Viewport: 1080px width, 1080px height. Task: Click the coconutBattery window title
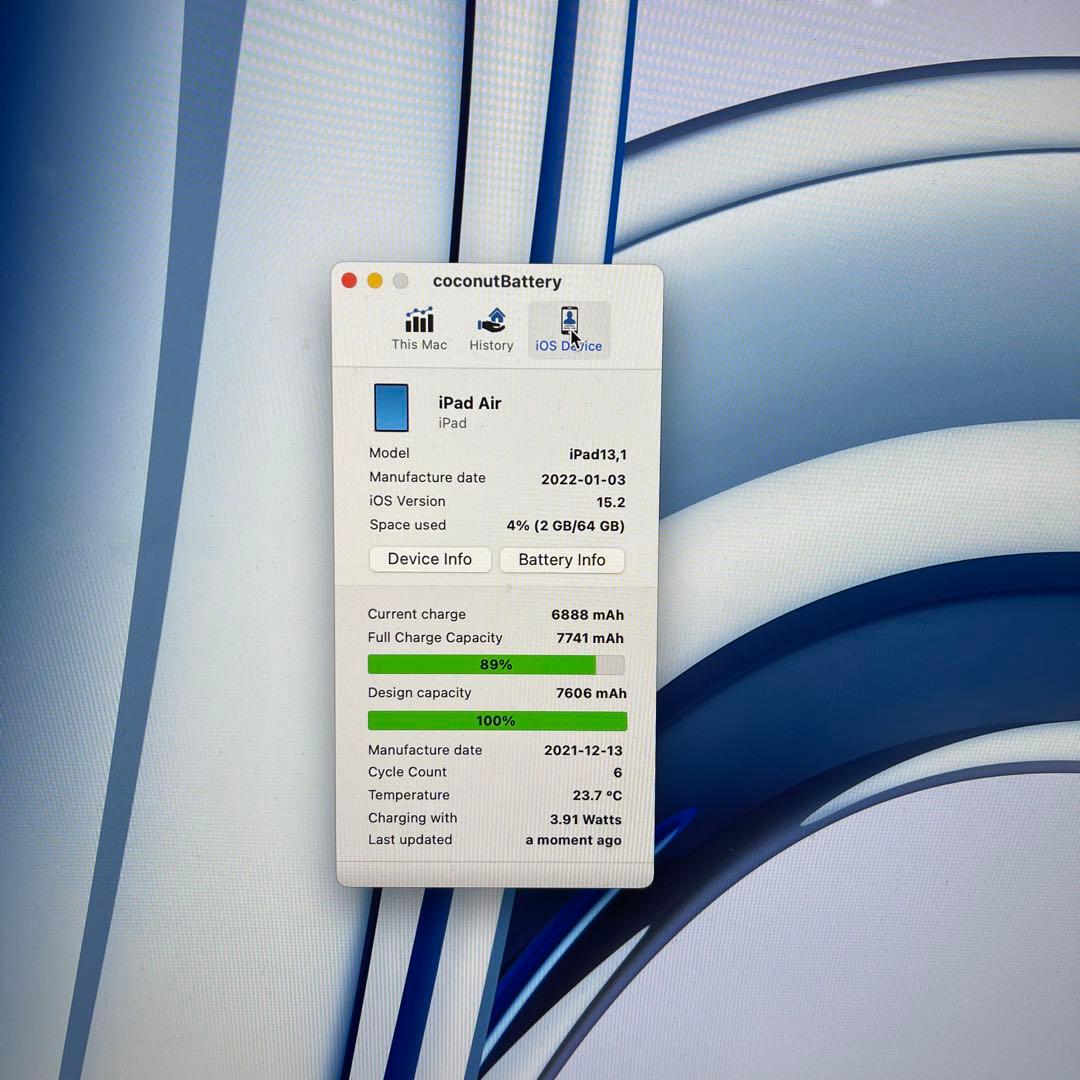click(x=497, y=282)
